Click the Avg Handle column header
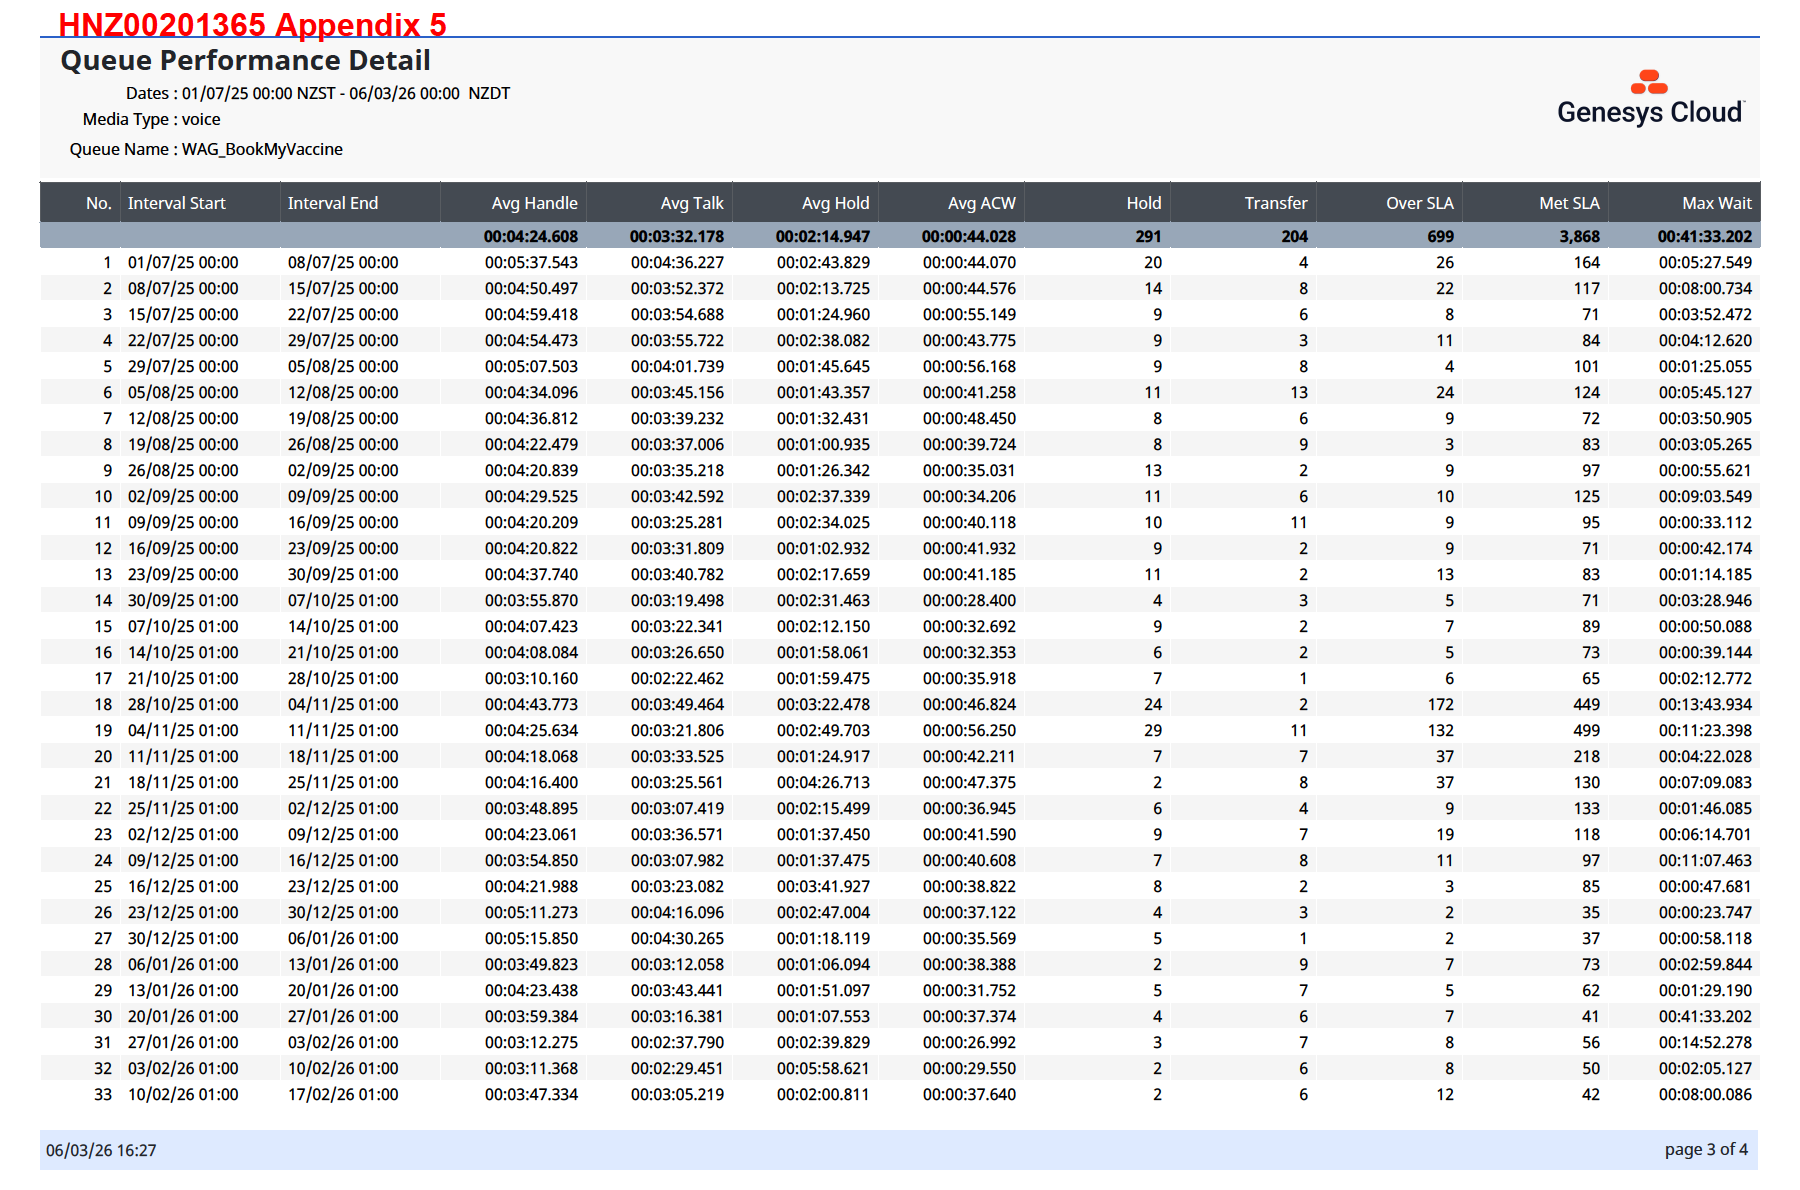The height and width of the screenshot is (1190, 1800). 534,203
